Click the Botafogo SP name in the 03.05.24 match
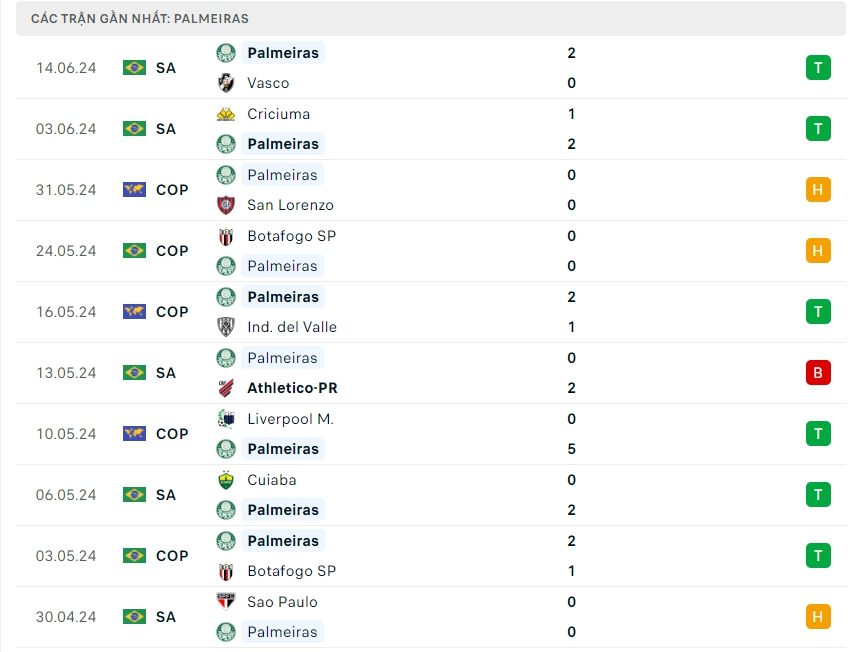Viewport: 861px width, 652px height. 291,571
